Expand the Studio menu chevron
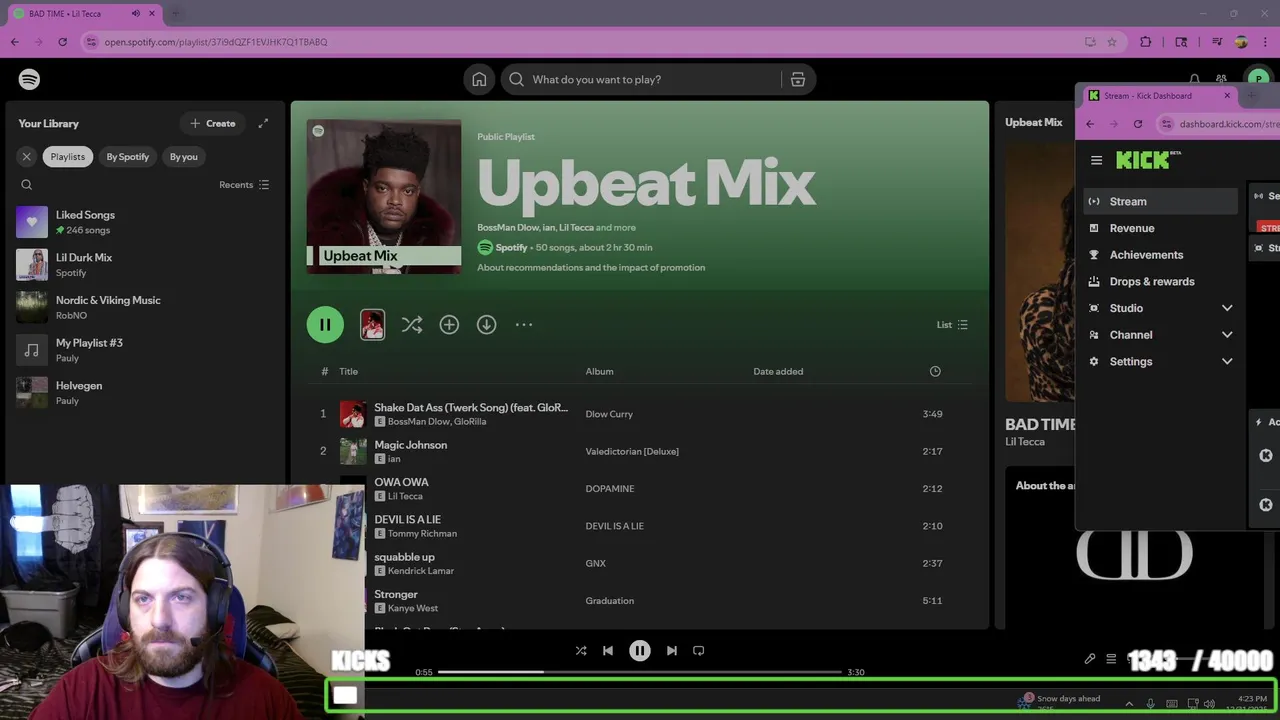The width and height of the screenshot is (1280, 720). [x=1227, y=308]
